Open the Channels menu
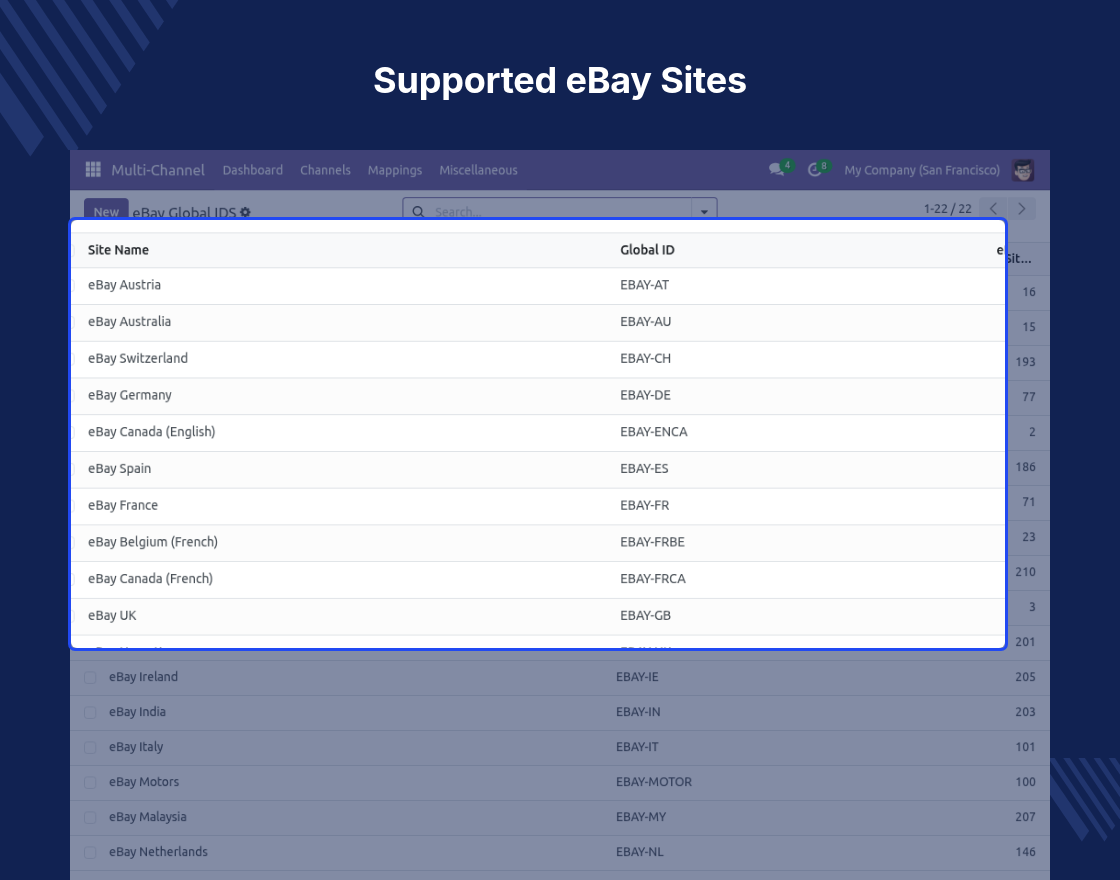This screenshot has height=880, width=1120. click(x=325, y=170)
